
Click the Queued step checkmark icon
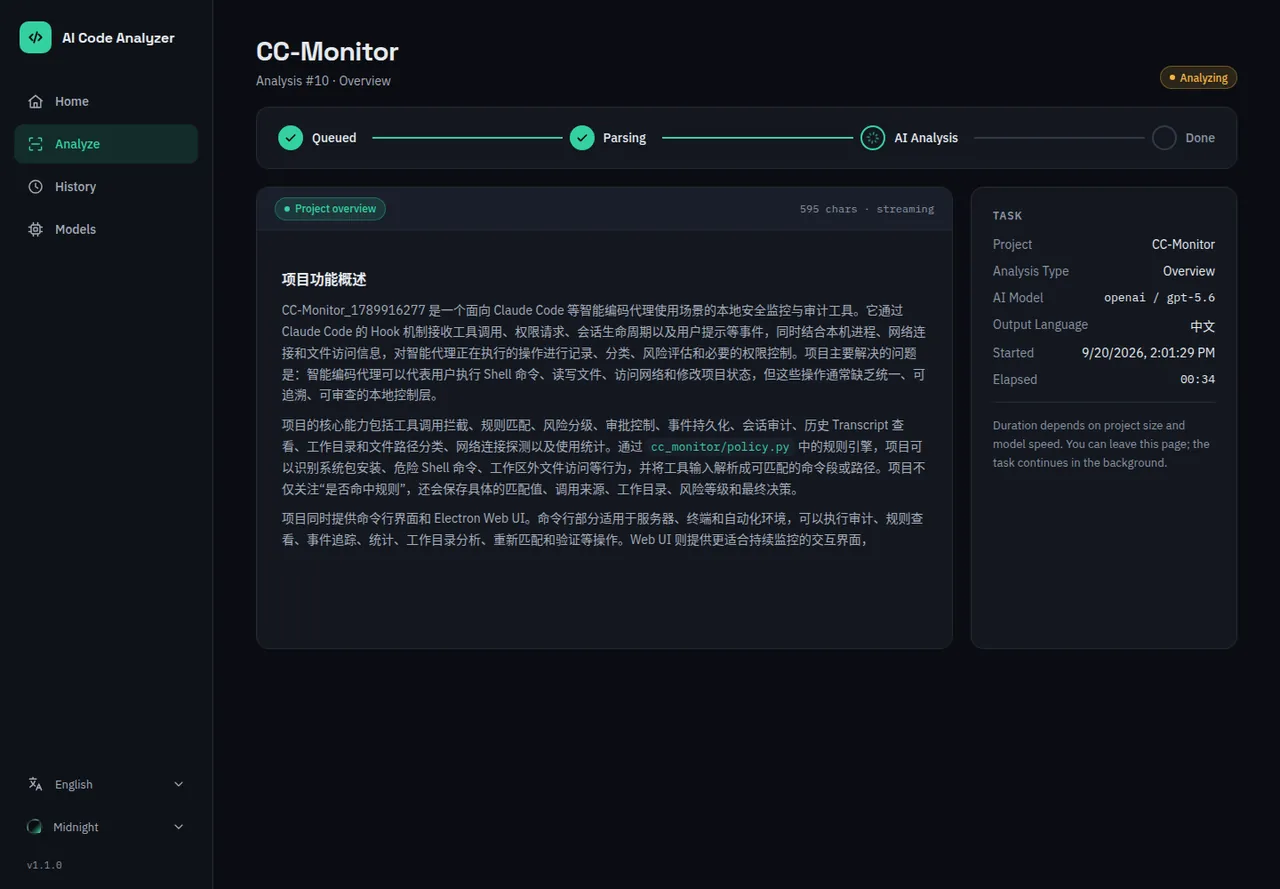tap(290, 138)
